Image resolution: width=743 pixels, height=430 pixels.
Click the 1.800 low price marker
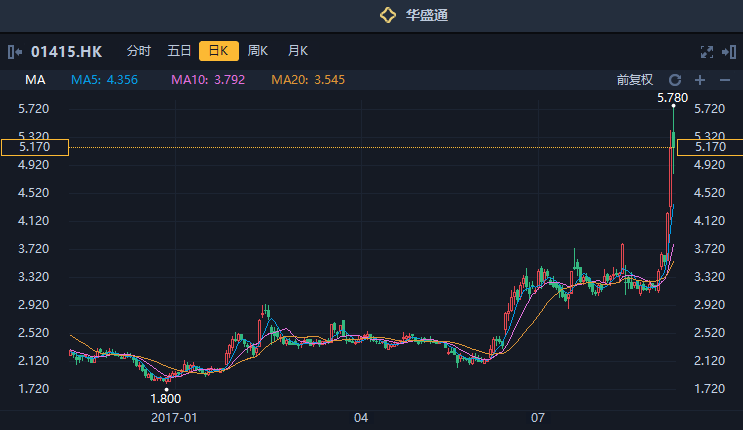click(166, 398)
